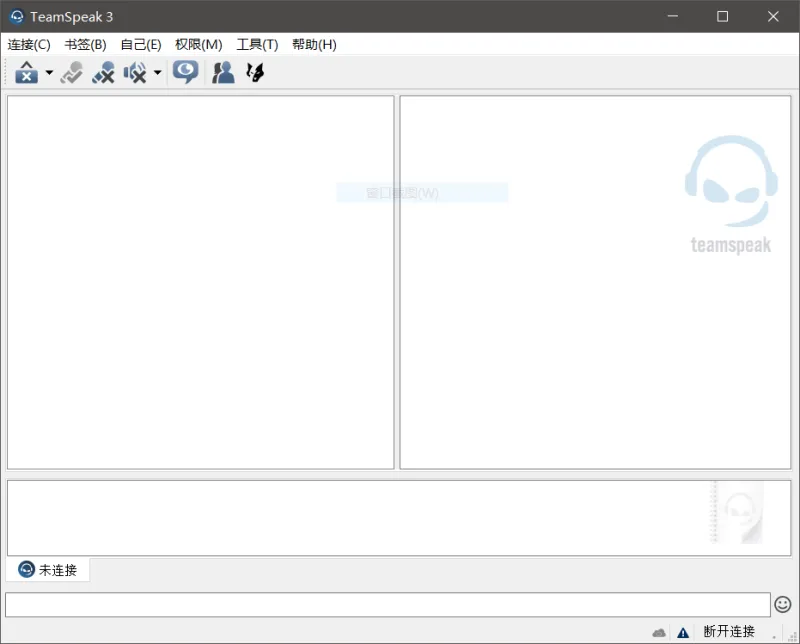
Task: Minimize the TeamSpeak 3 window
Action: tap(673, 16)
